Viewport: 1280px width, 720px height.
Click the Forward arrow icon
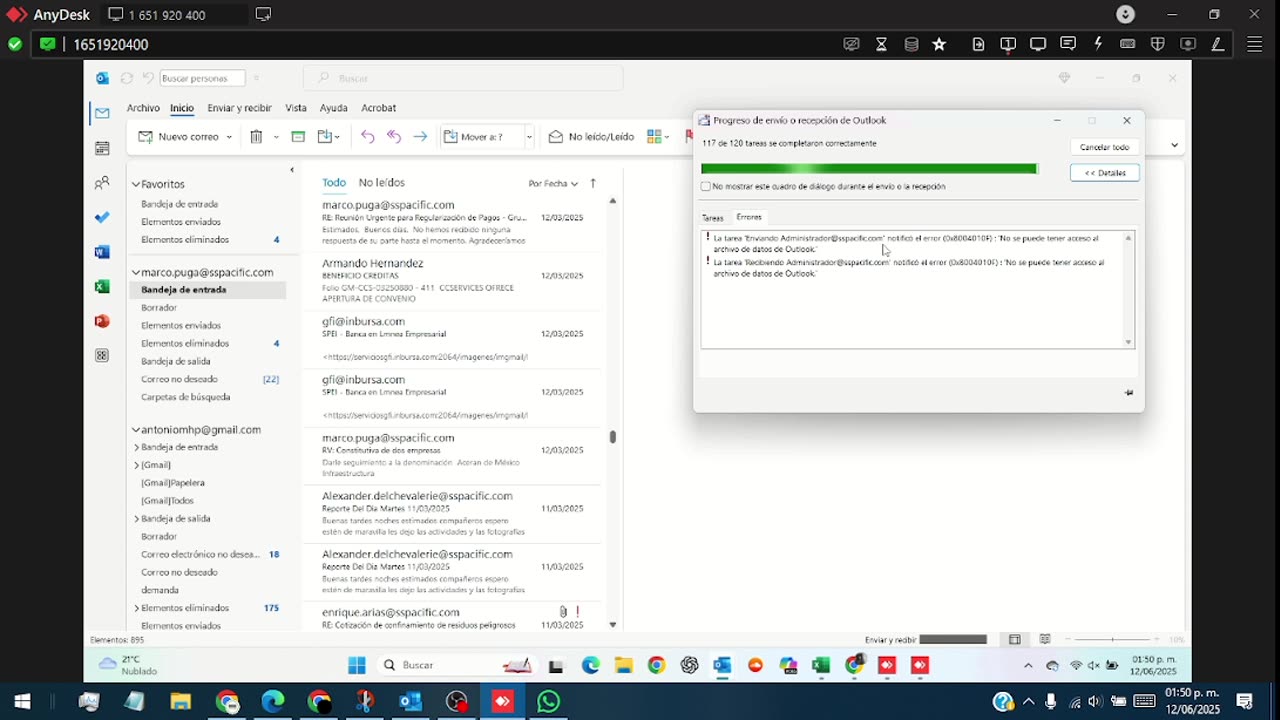click(420, 137)
